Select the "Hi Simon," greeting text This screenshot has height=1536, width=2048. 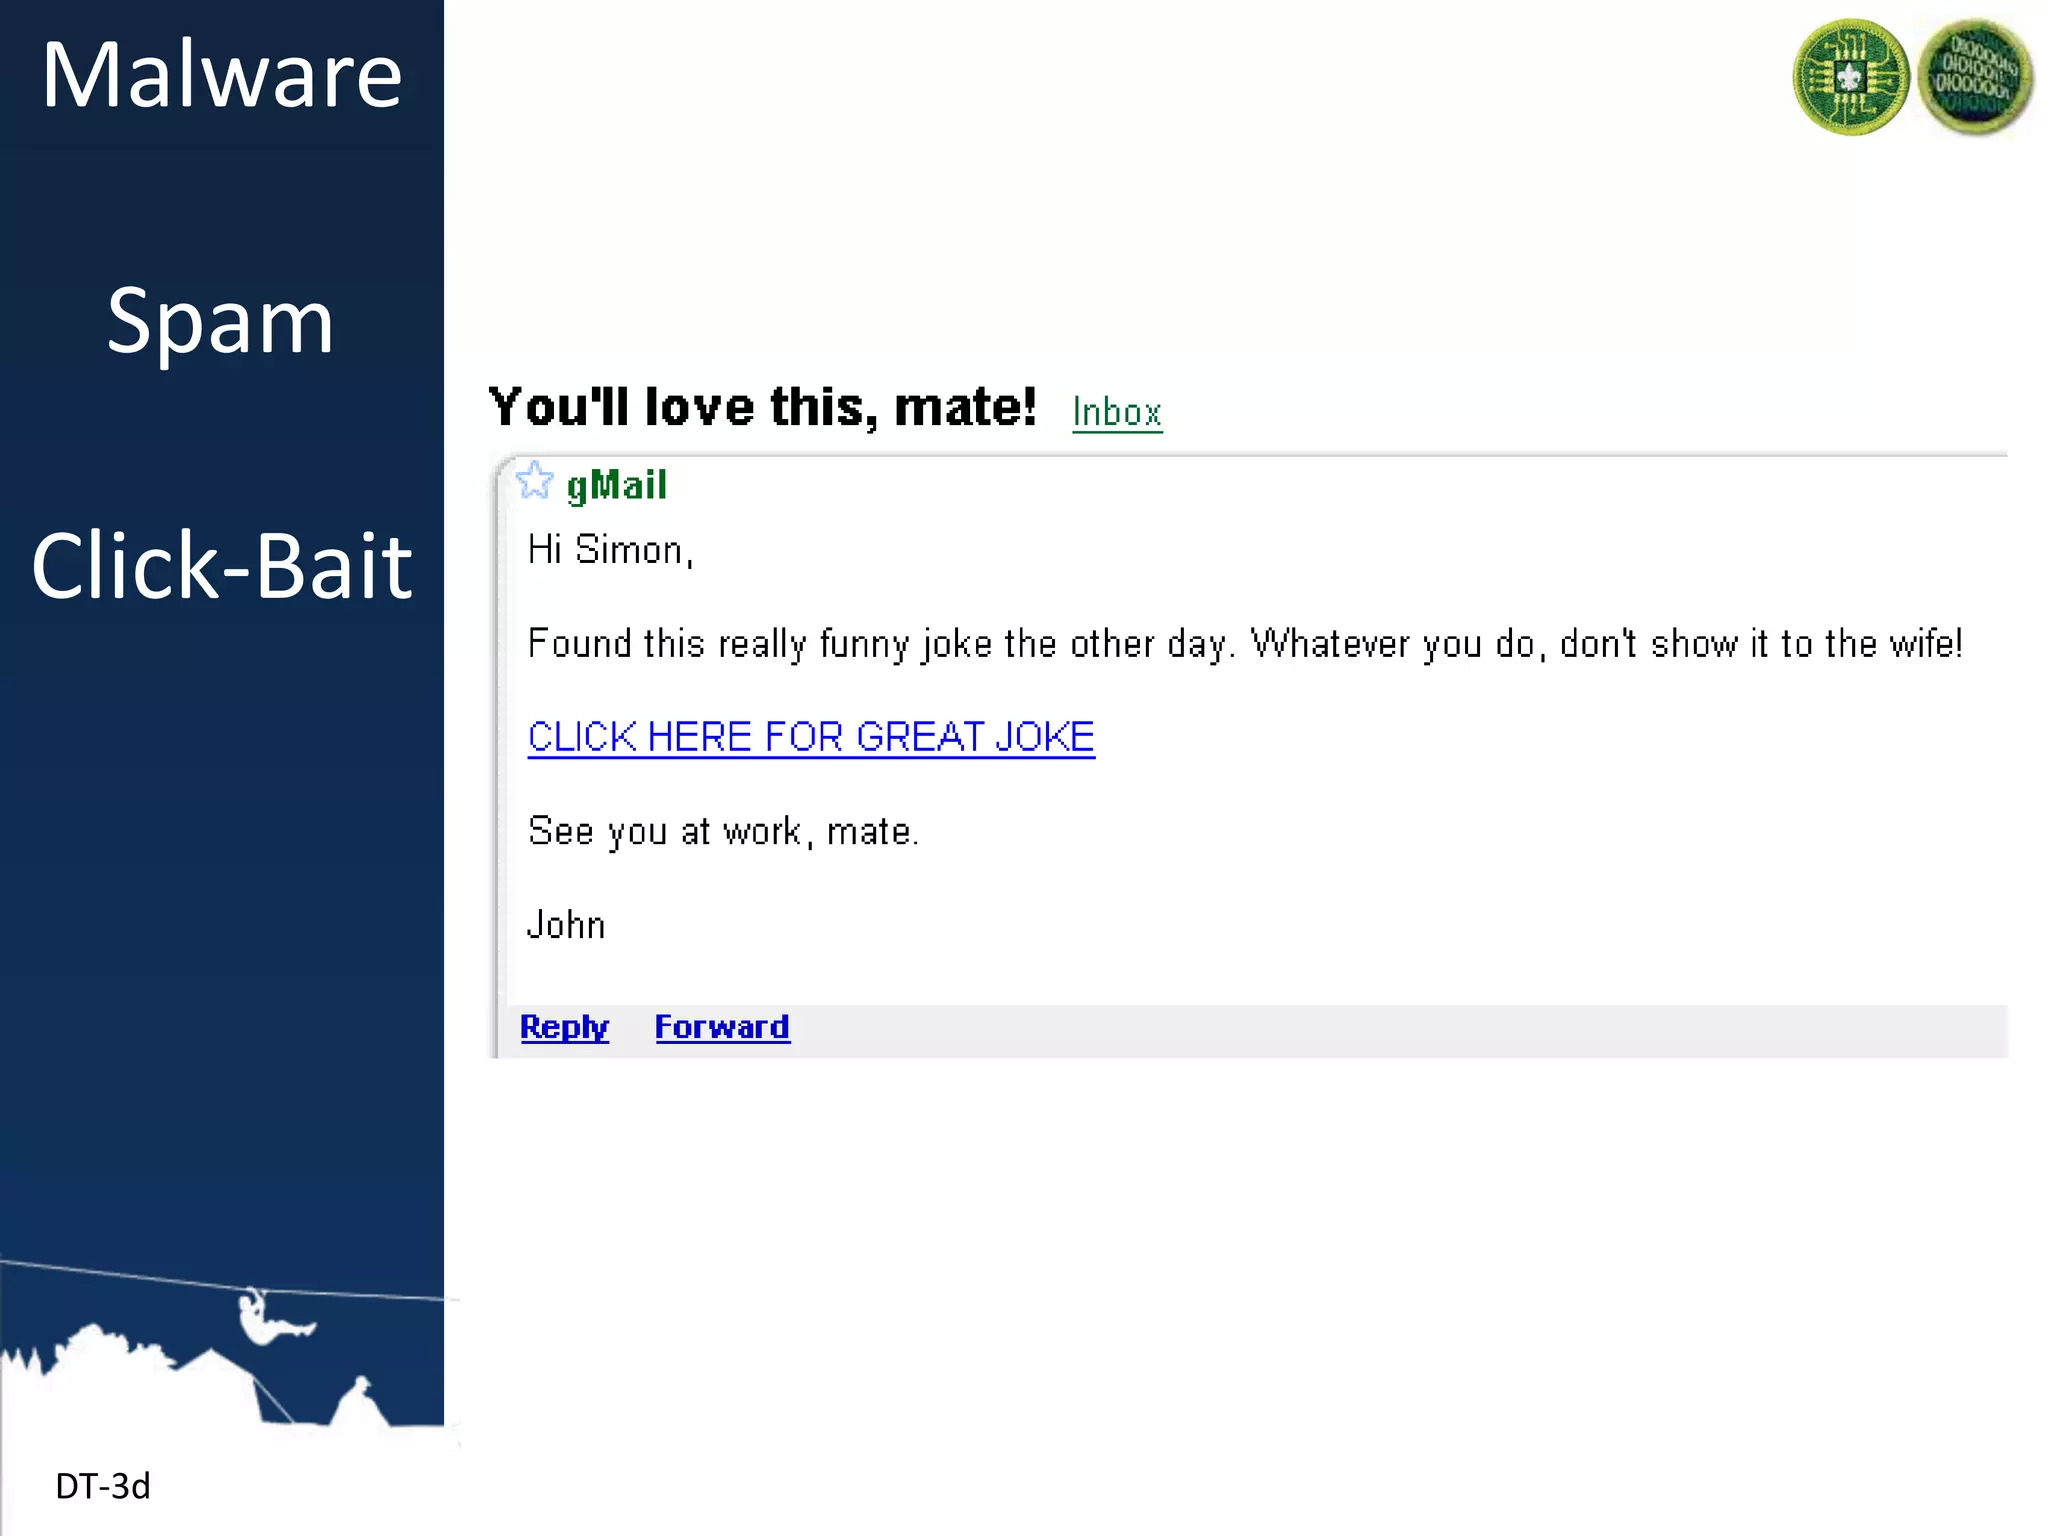coord(610,550)
